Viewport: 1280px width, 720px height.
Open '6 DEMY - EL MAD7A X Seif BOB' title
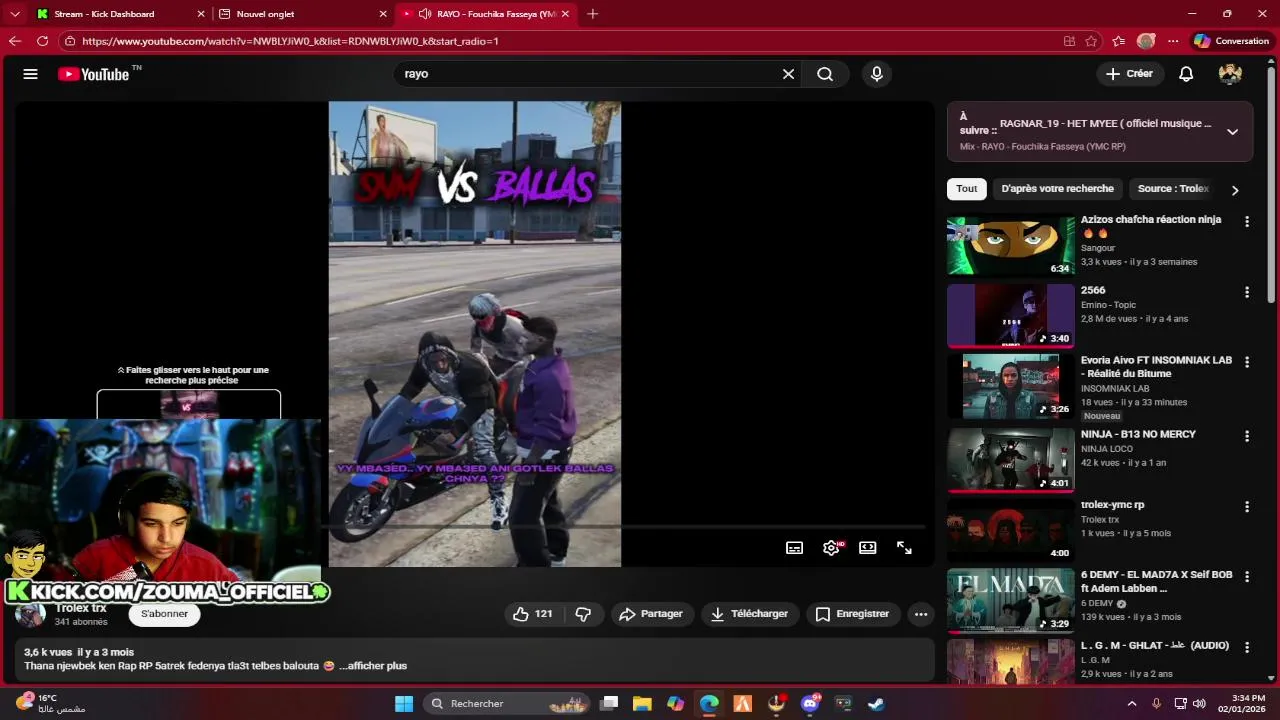tap(1156, 581)
